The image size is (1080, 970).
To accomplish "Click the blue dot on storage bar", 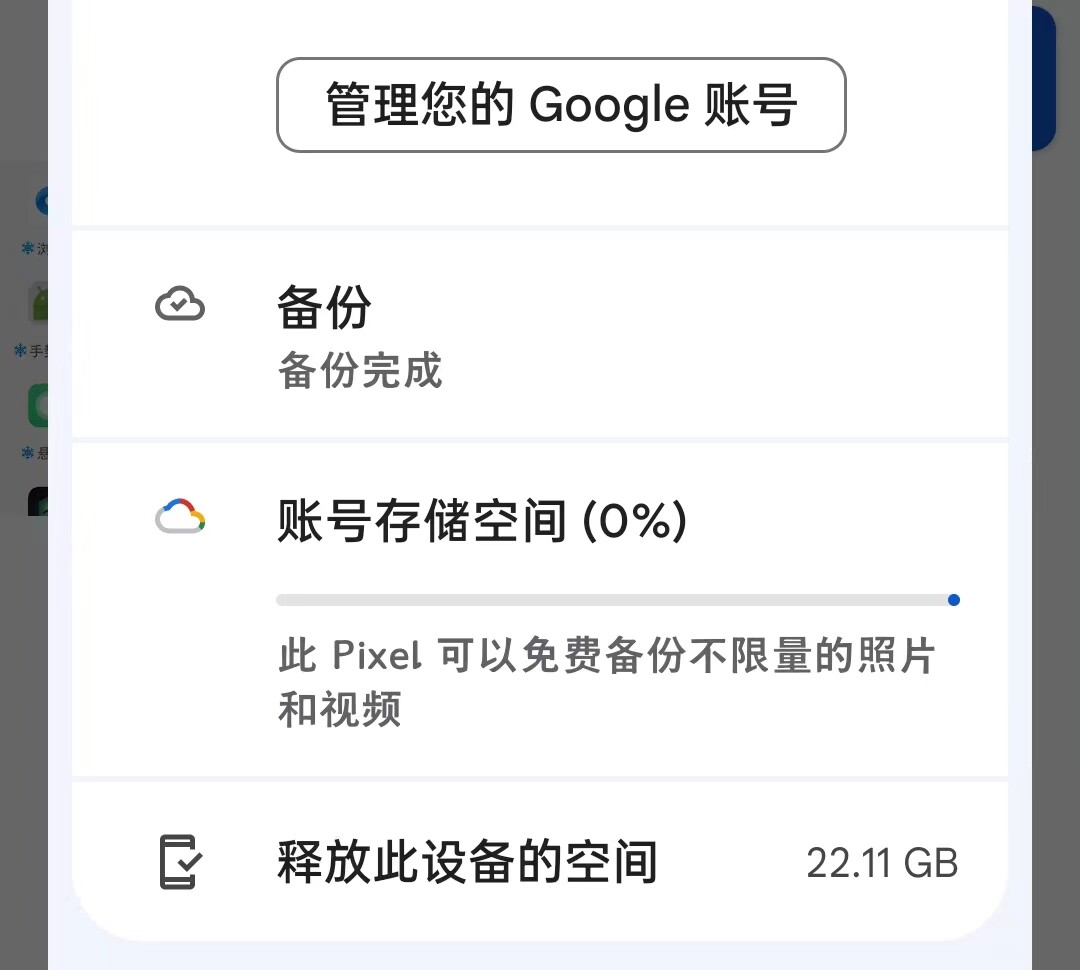I will [x=953, y=600].
